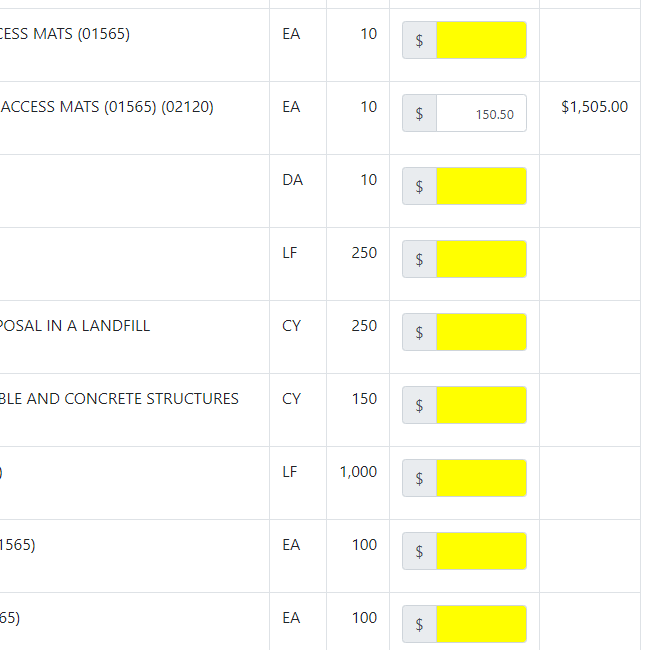The image size is (650, 650).
Task: Click the dollar sign prefix in the DA row
Action: click(420, 186)
